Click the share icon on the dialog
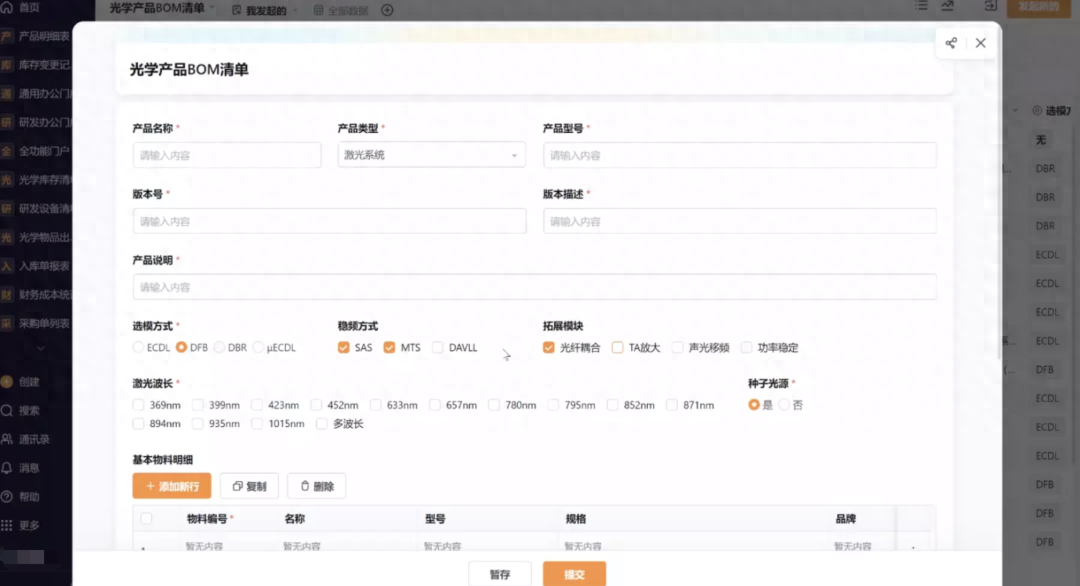 coord(951,43)
